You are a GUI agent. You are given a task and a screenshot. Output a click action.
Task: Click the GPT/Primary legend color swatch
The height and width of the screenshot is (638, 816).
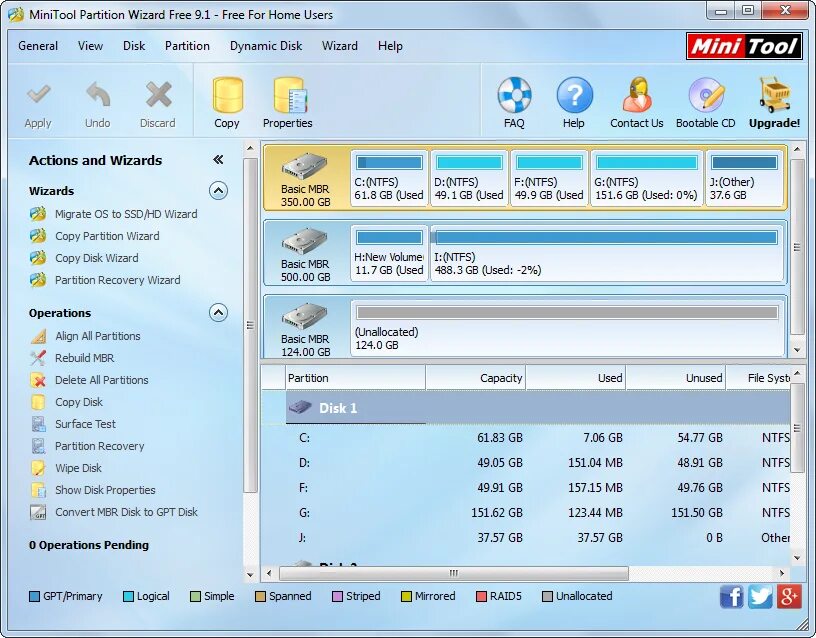tap(34, 596)
